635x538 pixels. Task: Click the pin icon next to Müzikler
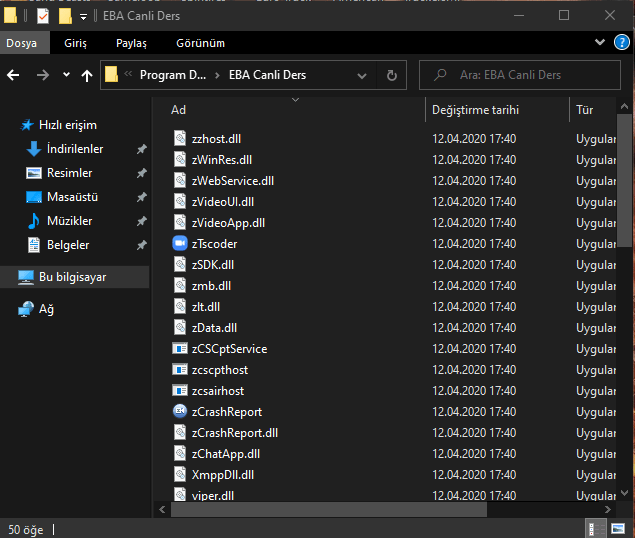click(x=141, y=221)
